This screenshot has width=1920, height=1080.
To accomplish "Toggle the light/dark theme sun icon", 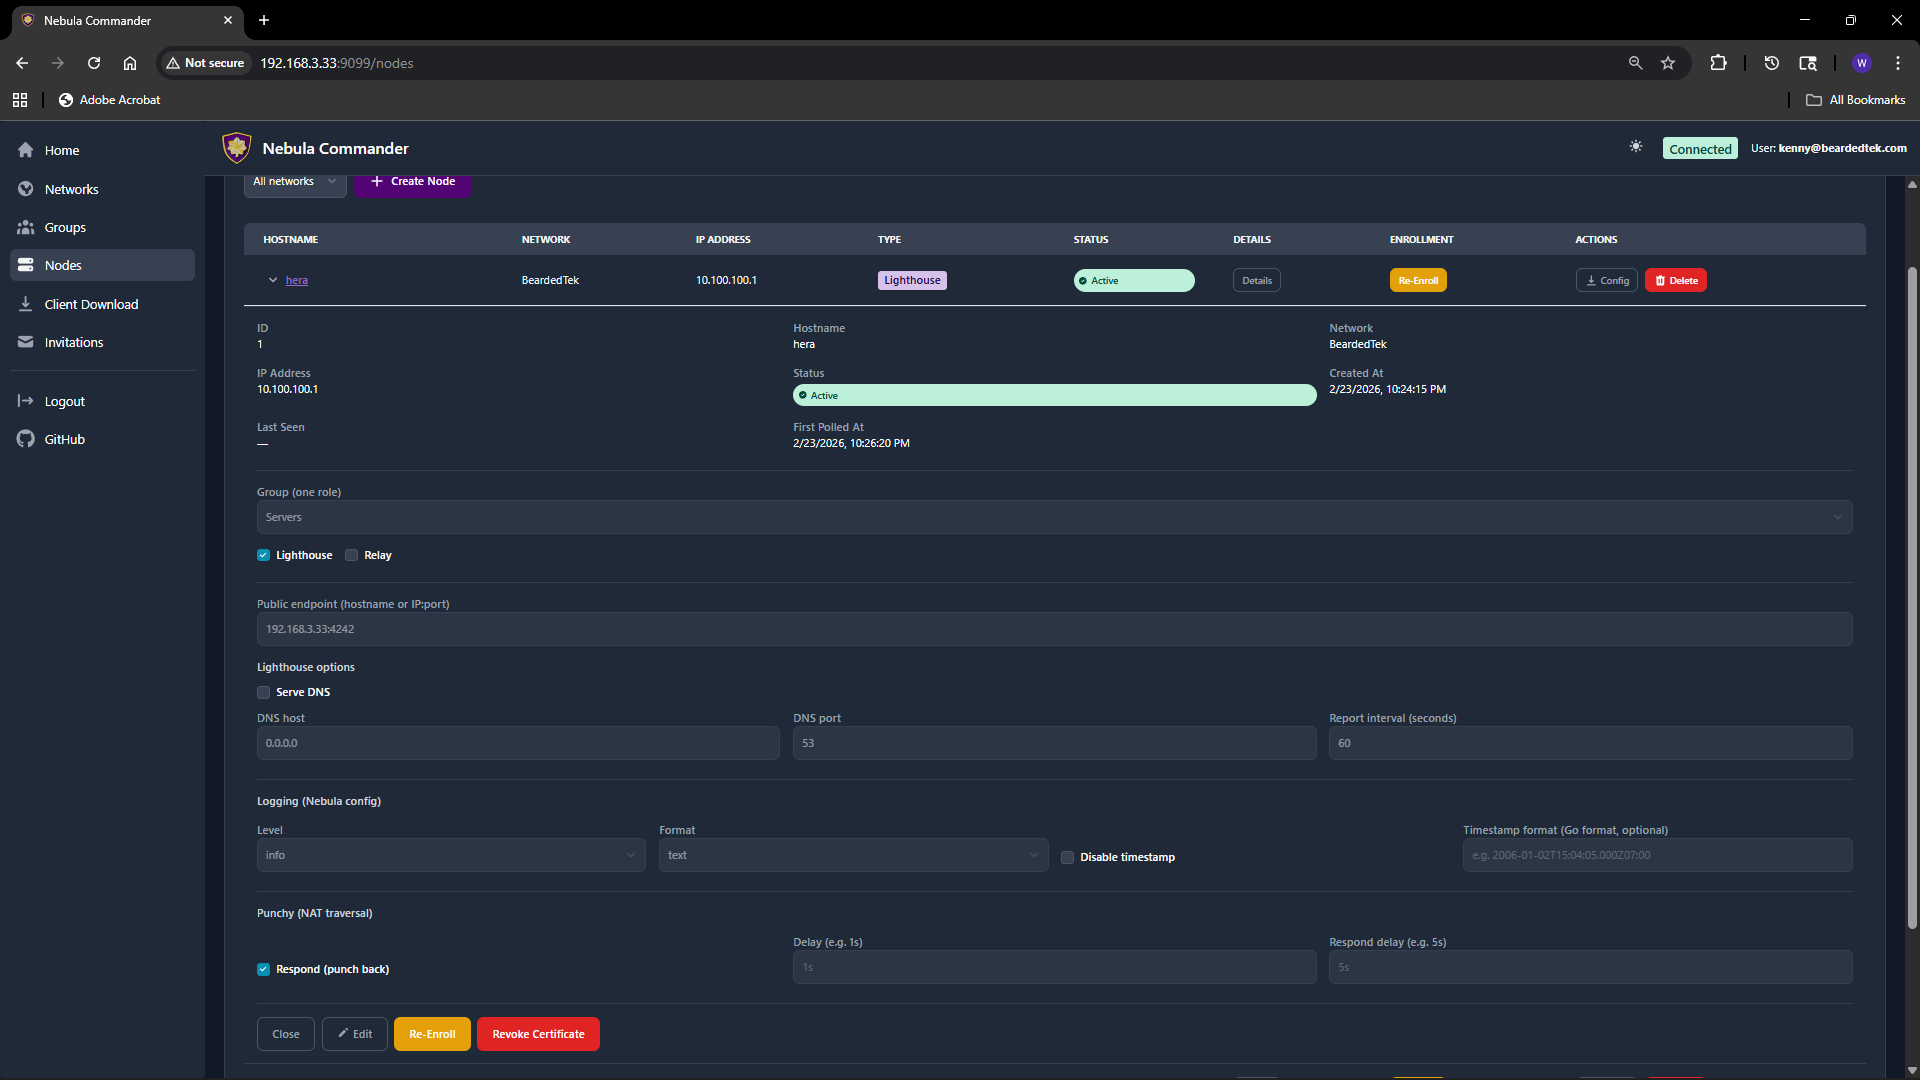I will click(x=1635, y=147).
